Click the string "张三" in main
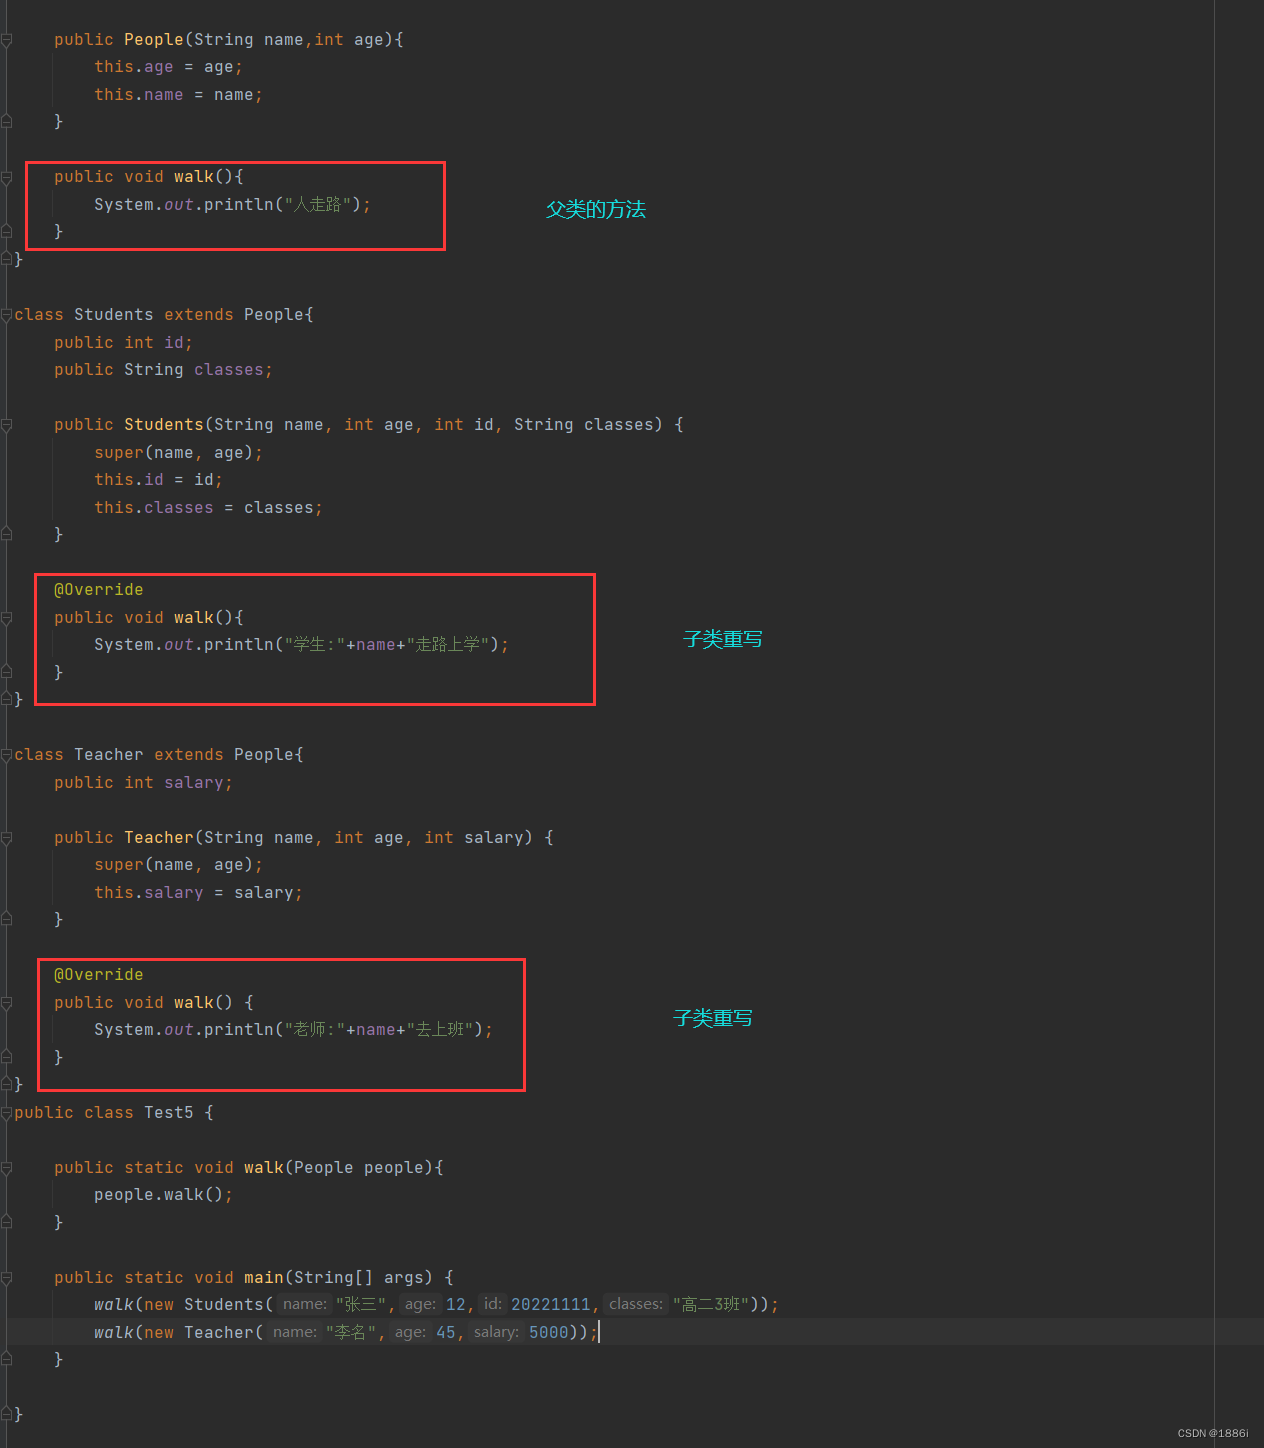The height and width of the screenshot is (1448, 1264). 360,1305
